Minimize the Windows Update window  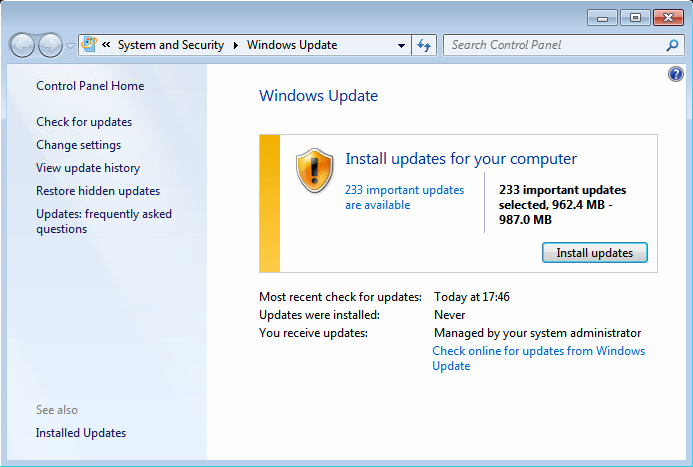tap(602, 18)
